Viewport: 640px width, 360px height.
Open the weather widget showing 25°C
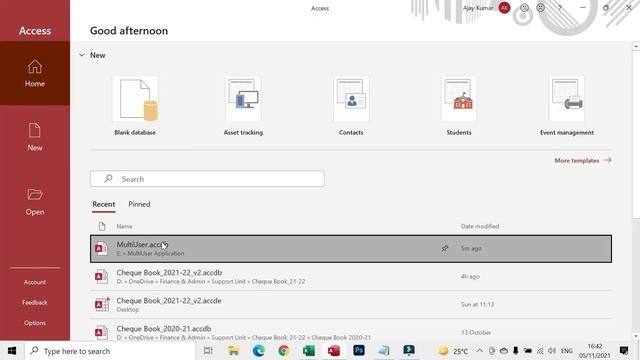[453, 351]
